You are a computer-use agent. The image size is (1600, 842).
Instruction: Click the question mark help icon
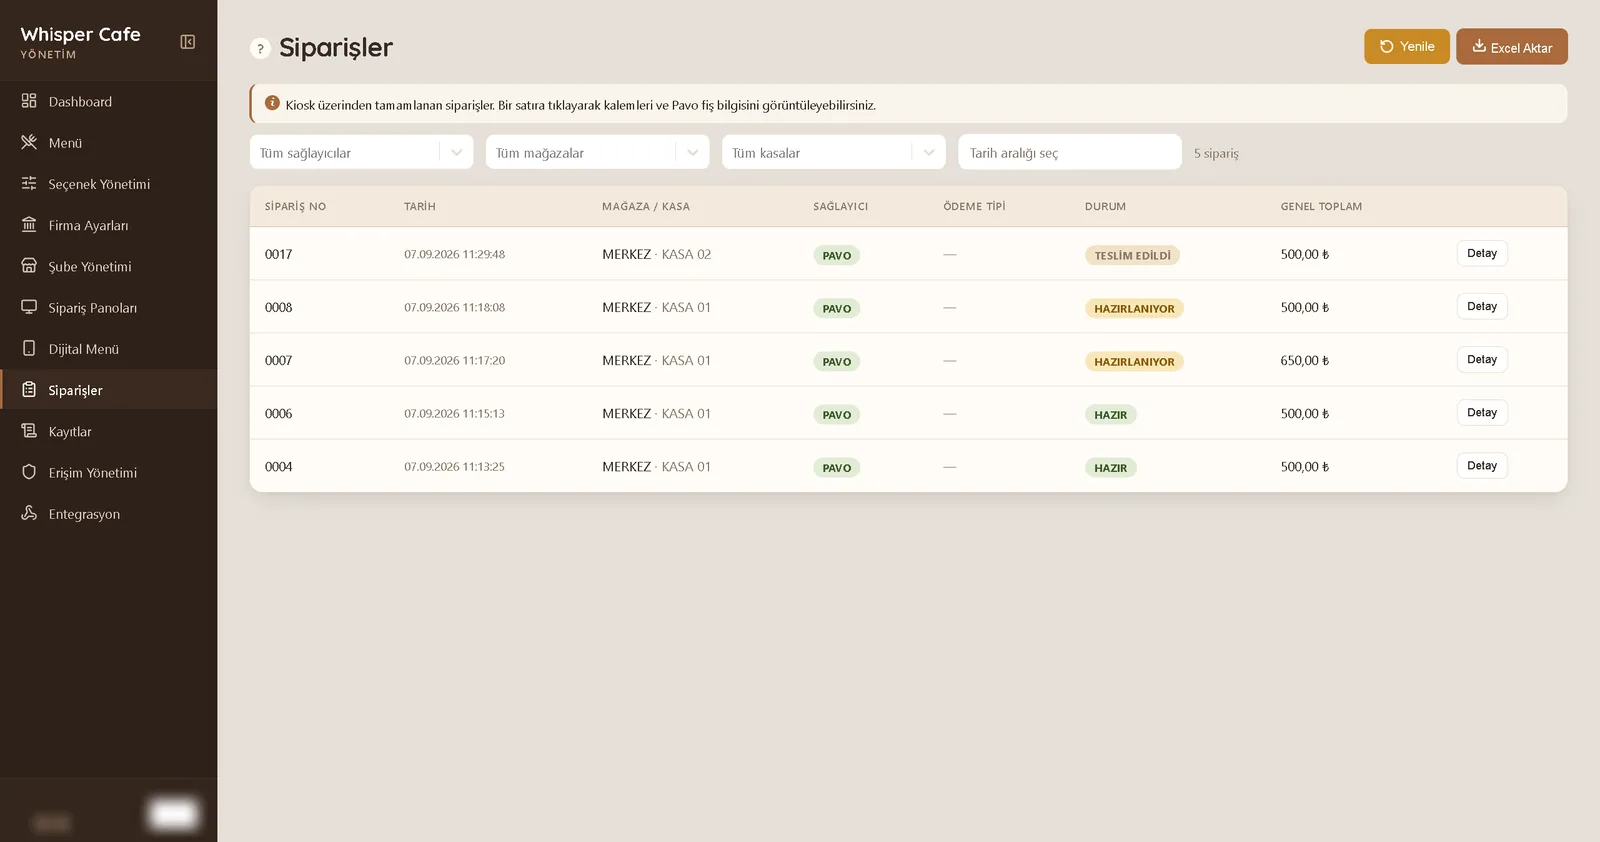click(260, 48)
